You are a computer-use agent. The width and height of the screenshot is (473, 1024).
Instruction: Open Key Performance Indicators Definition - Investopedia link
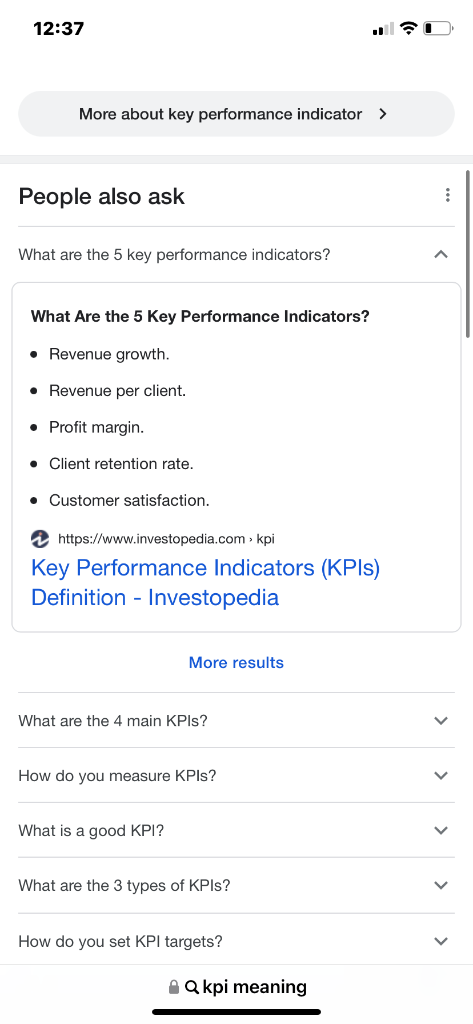pos(205,583)
